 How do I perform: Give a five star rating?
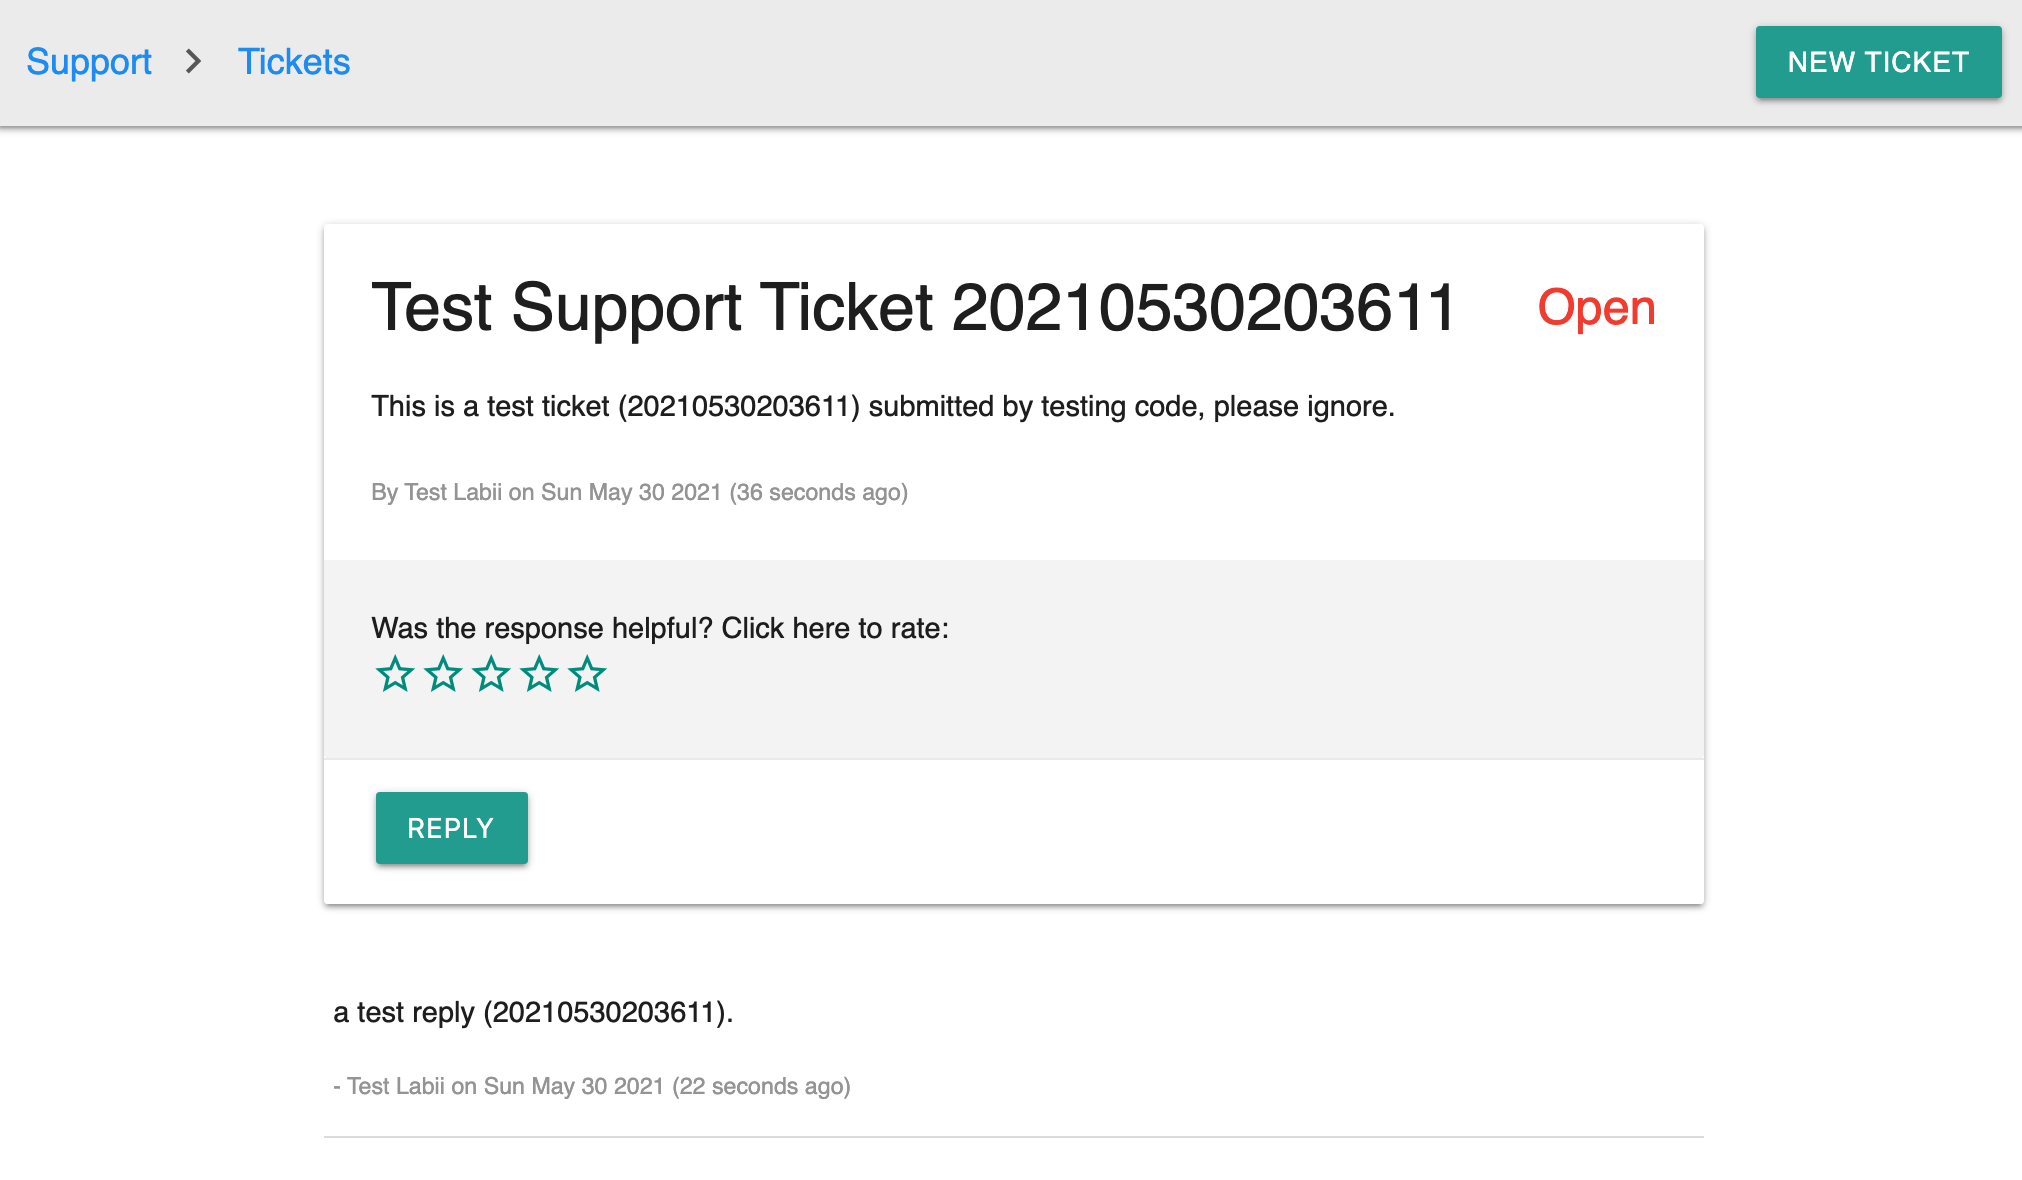(x=587, y=675)
